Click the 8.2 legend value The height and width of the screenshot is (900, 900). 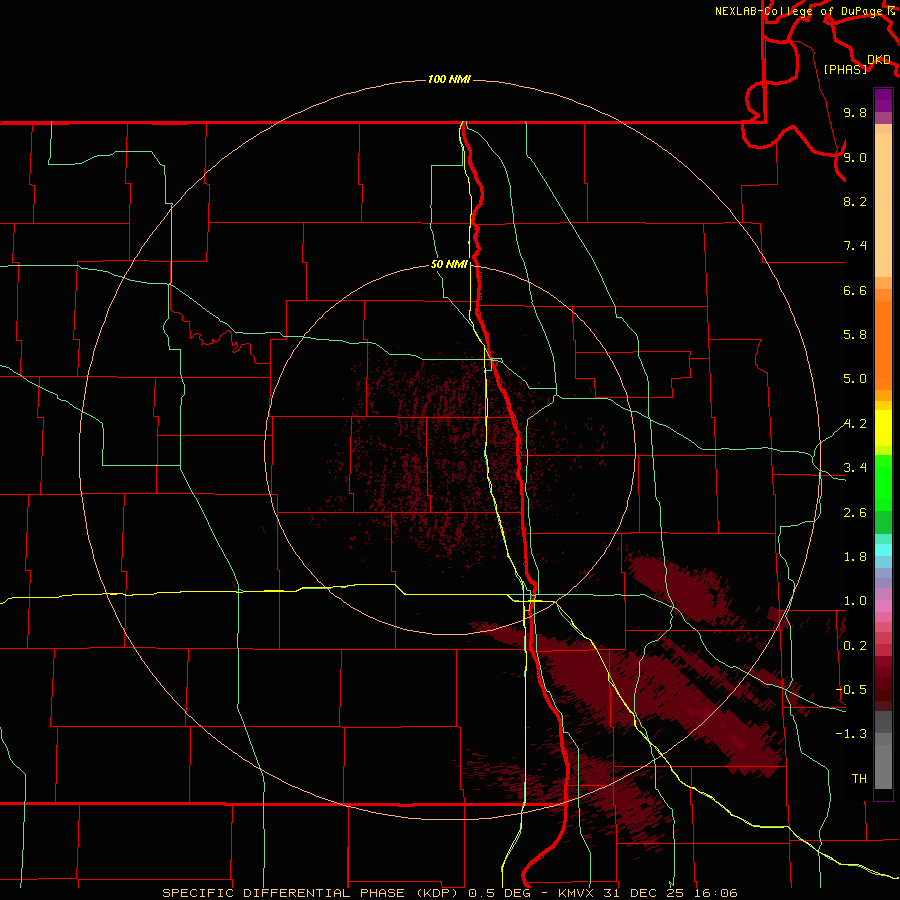[855, 201]
